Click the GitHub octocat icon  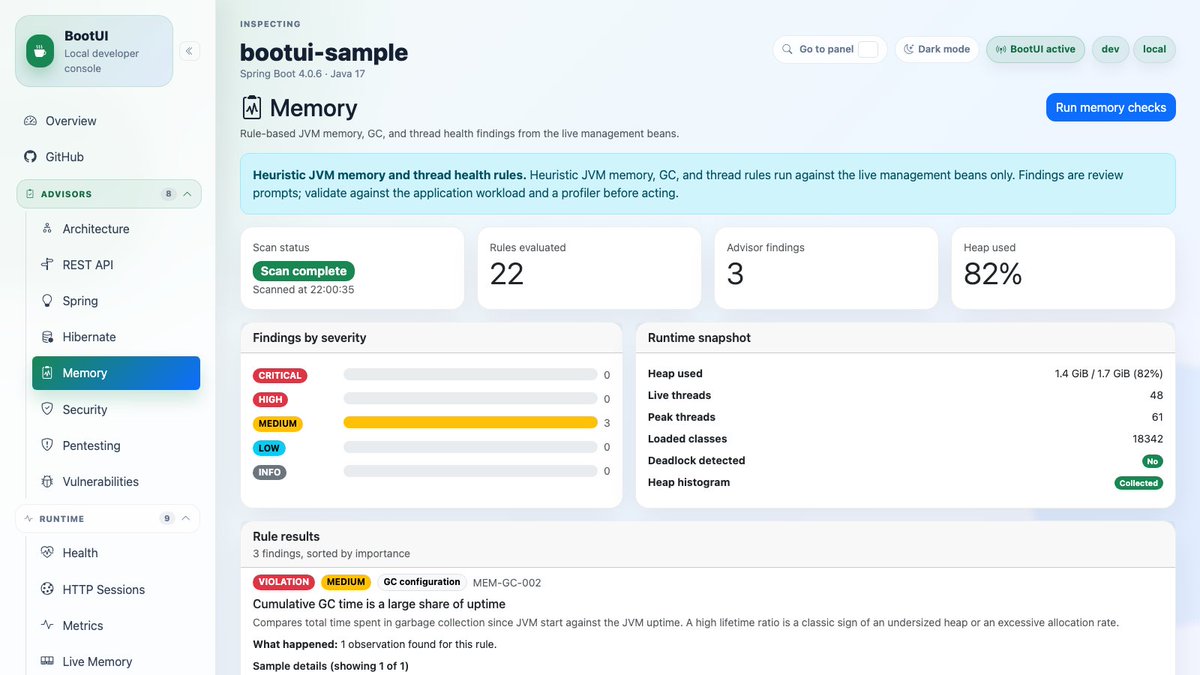[30, 157]
